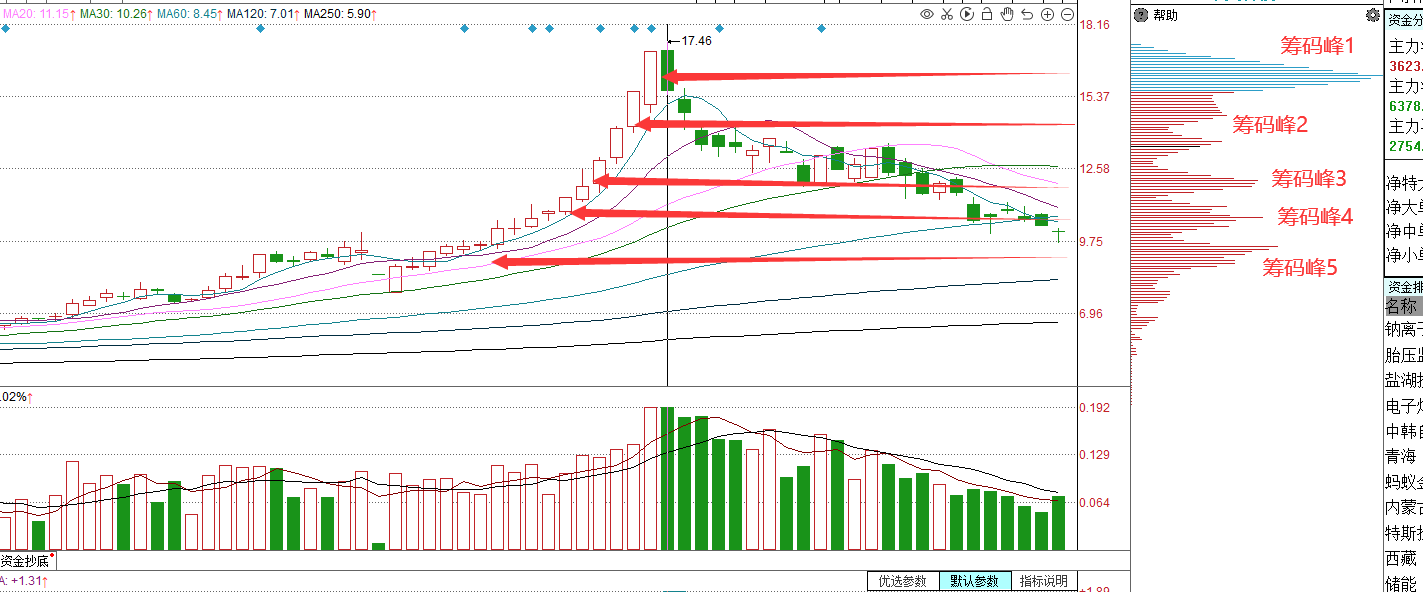
Task: Zoom in with the plus icon
Action: (x=1048, y=15)
